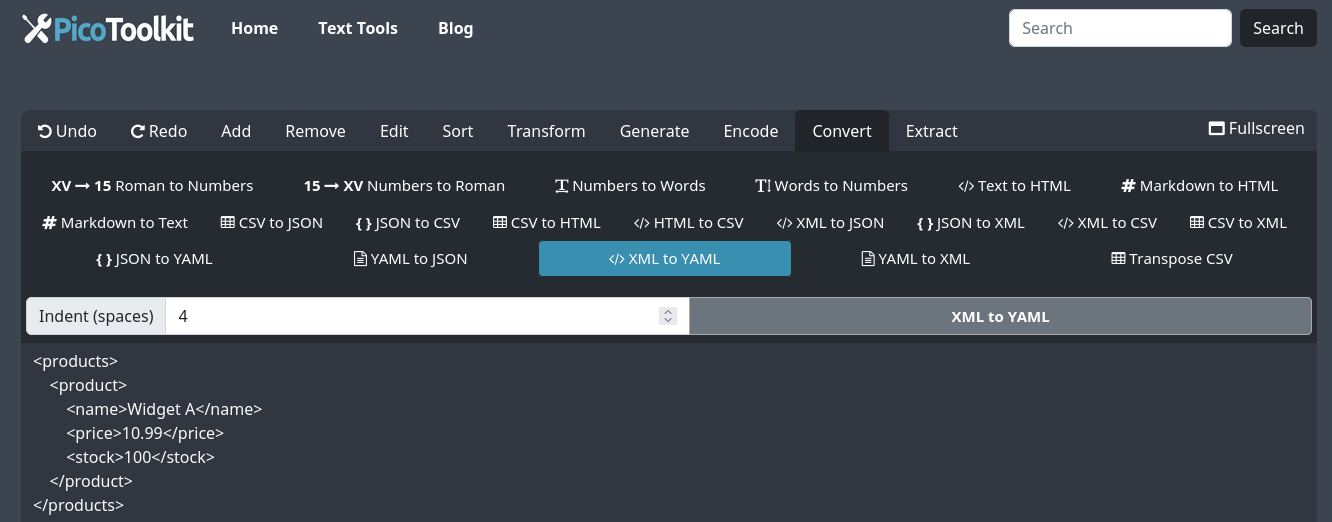Go to the Blog page
The width and height of the screenshot is (1332, 522).
pyautogui.click(x=455, y=28)
